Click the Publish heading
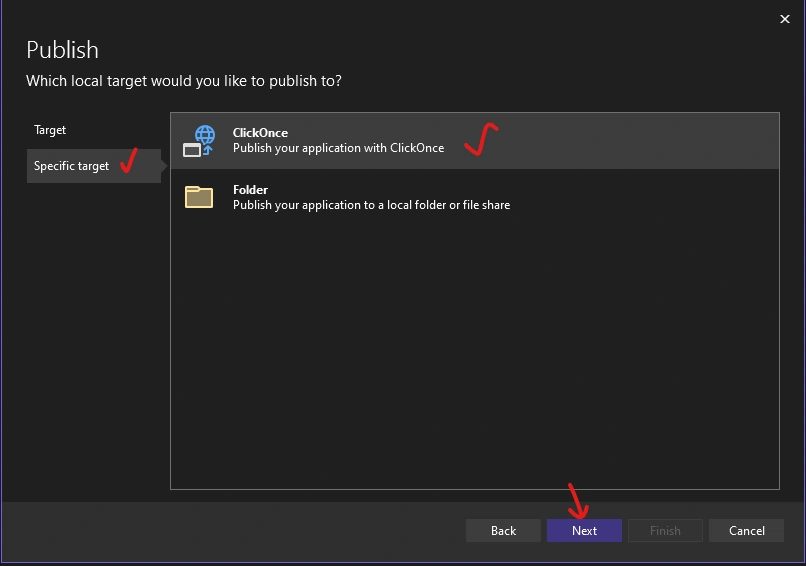The height and width of the screenshot is (566, 806). click(x=62, y=50)
